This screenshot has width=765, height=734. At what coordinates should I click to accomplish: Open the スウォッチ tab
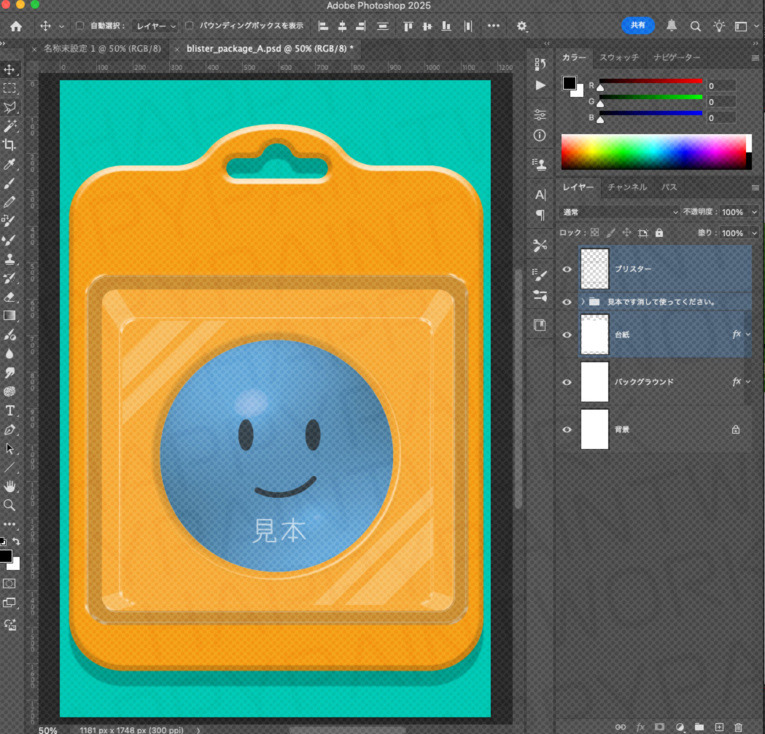619,57
